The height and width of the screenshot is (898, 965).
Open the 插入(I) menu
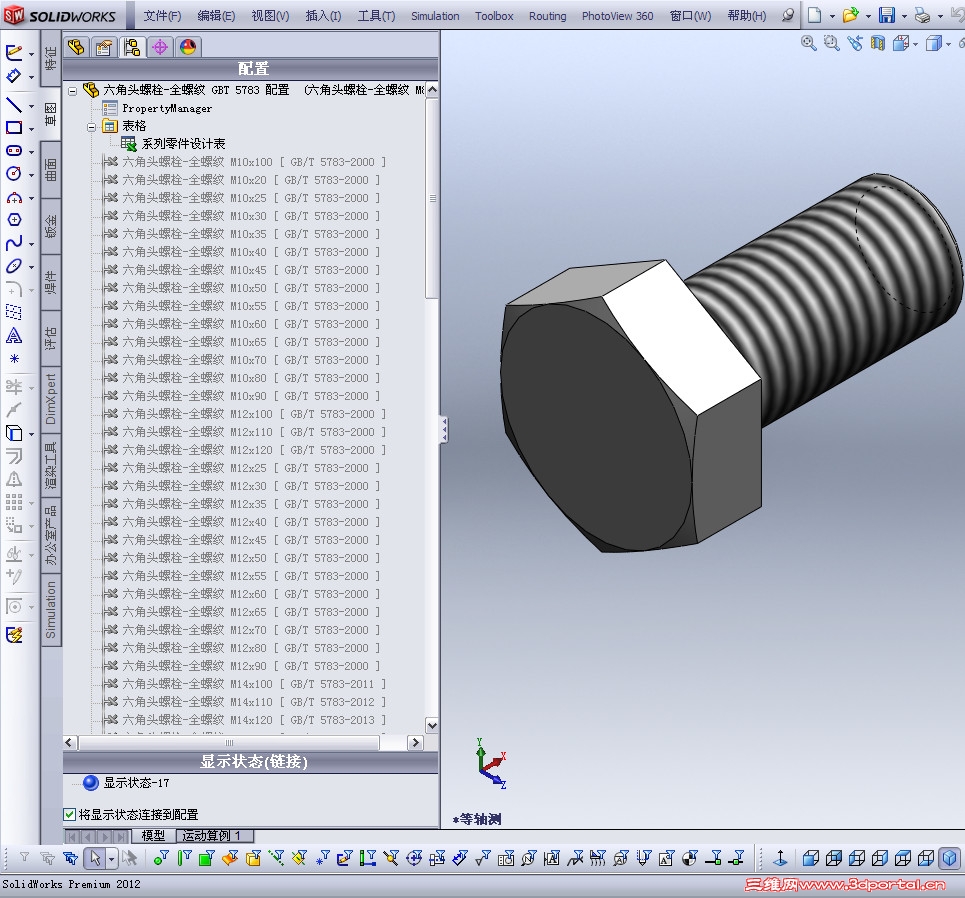coord(323,16)
